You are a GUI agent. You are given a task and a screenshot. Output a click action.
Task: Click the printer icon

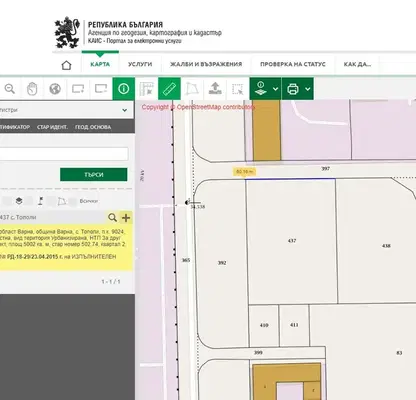coord(293,89)
